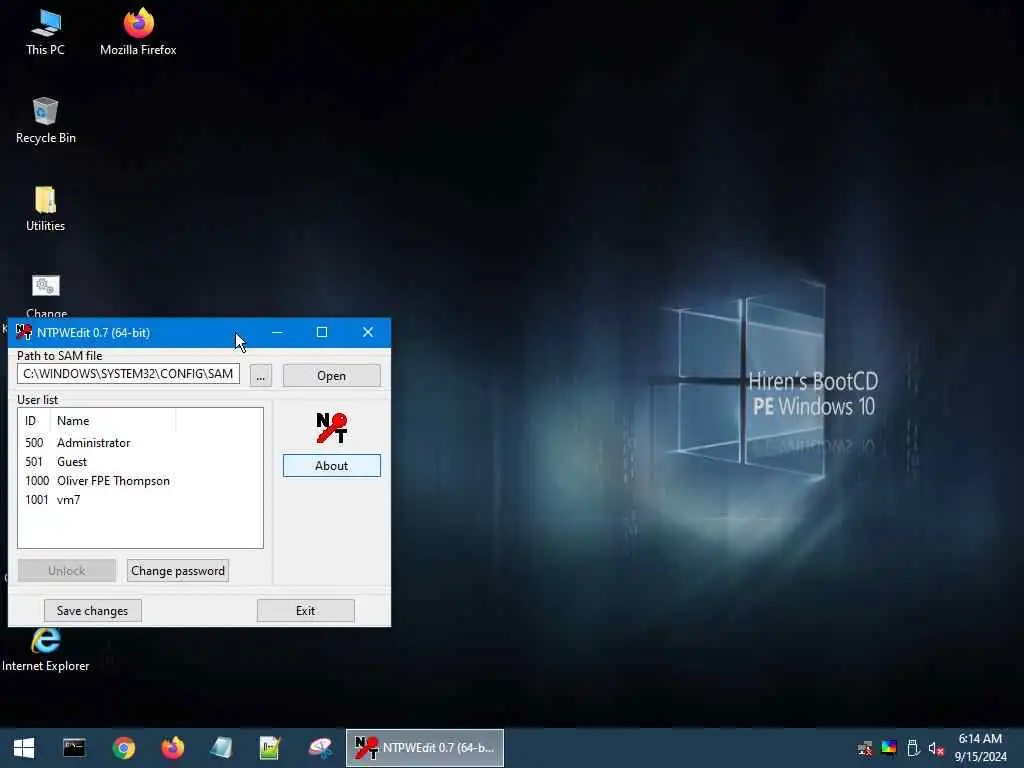1024x768 pixels.
Task: Open the pink disk tool taskbar icon
Action: pos(320,748)
